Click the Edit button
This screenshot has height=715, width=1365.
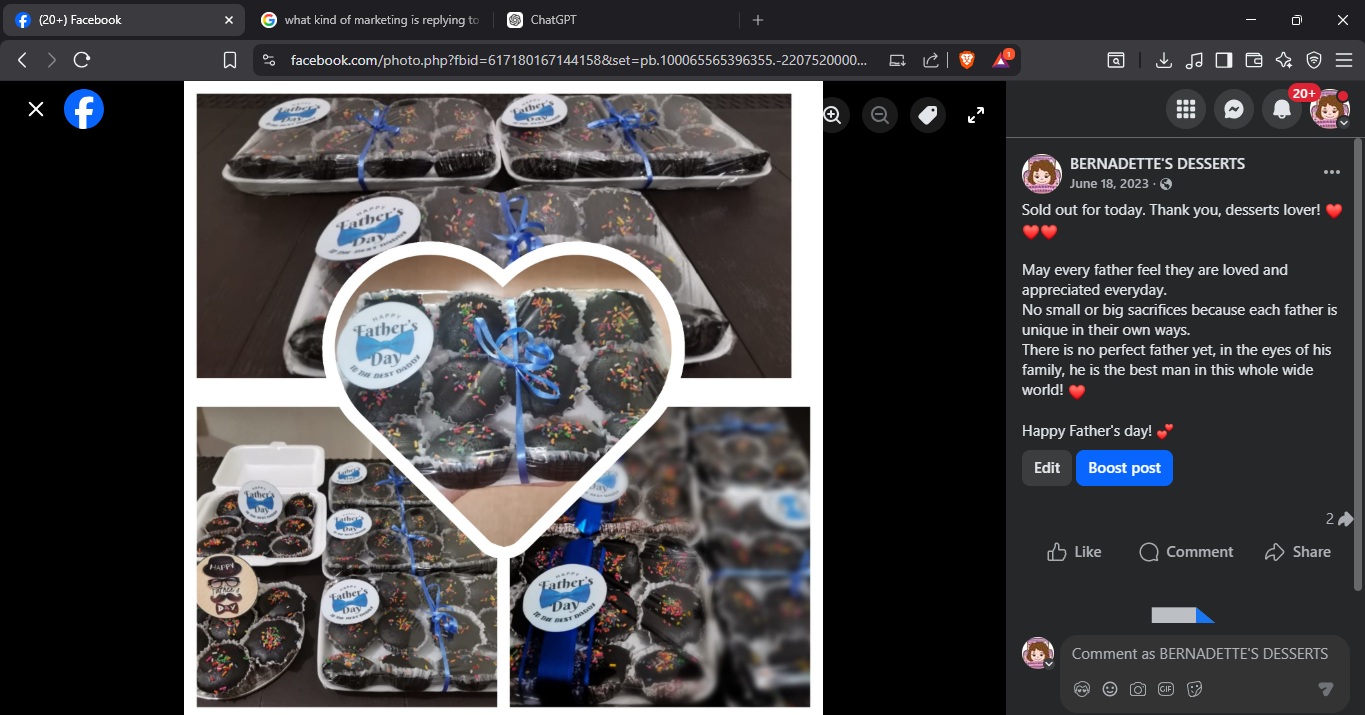point(1047,468)
